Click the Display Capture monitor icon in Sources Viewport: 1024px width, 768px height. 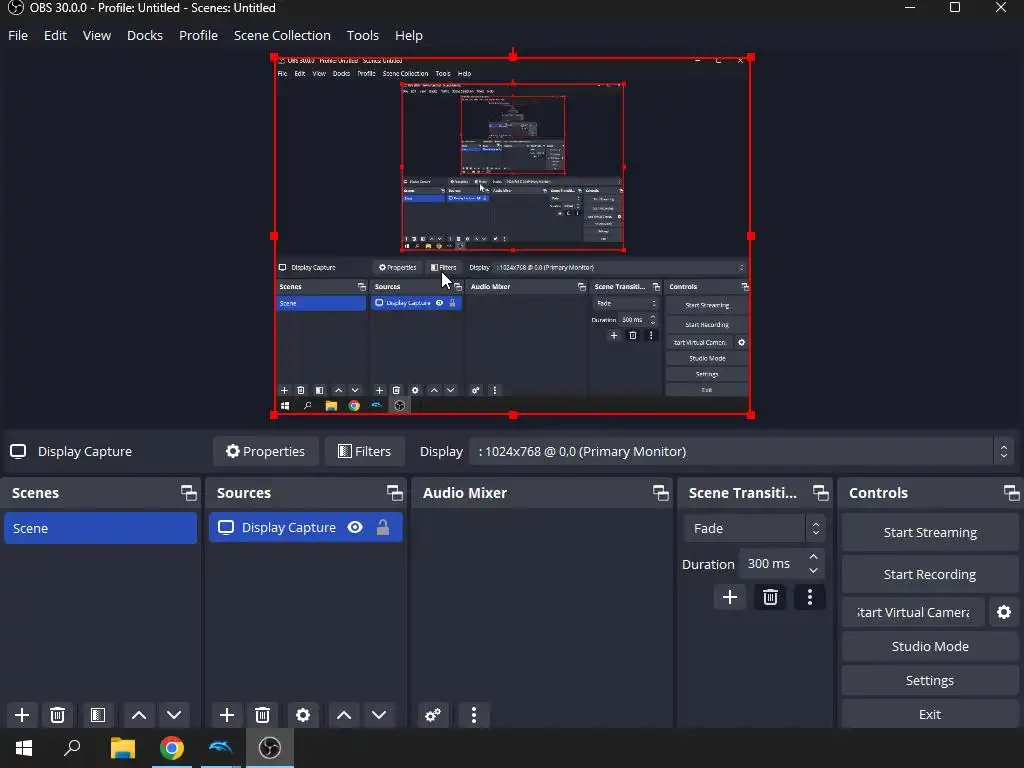tap(226, 528)
